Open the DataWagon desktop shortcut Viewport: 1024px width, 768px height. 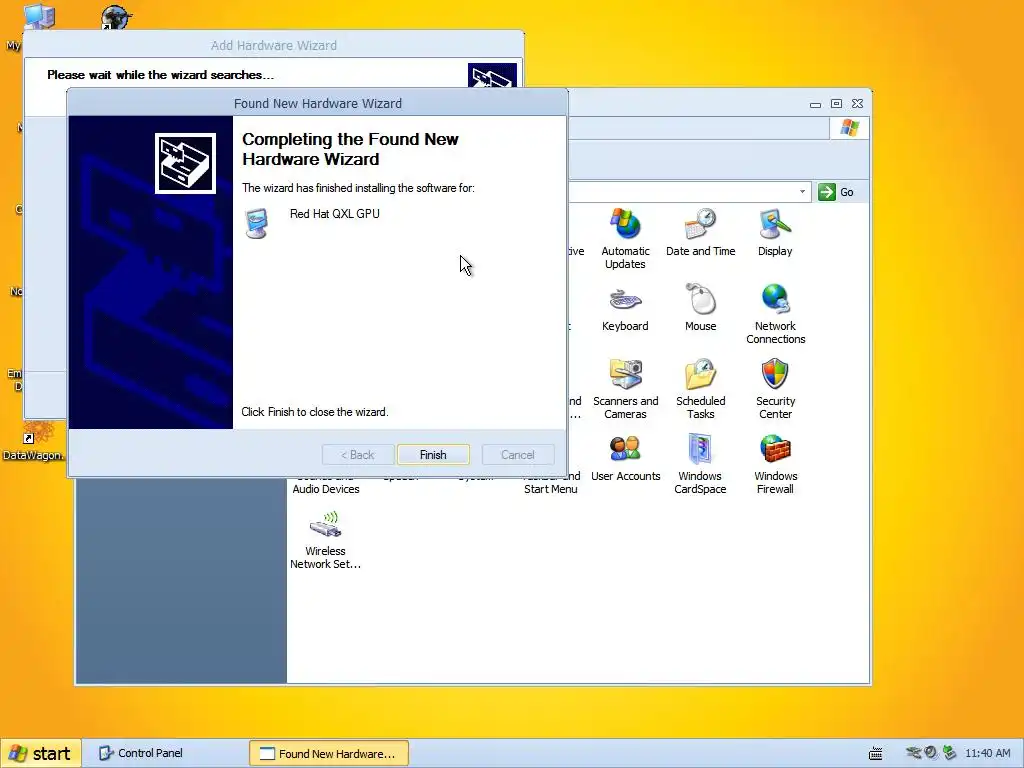pyautogui.click(x=34, y=441)
